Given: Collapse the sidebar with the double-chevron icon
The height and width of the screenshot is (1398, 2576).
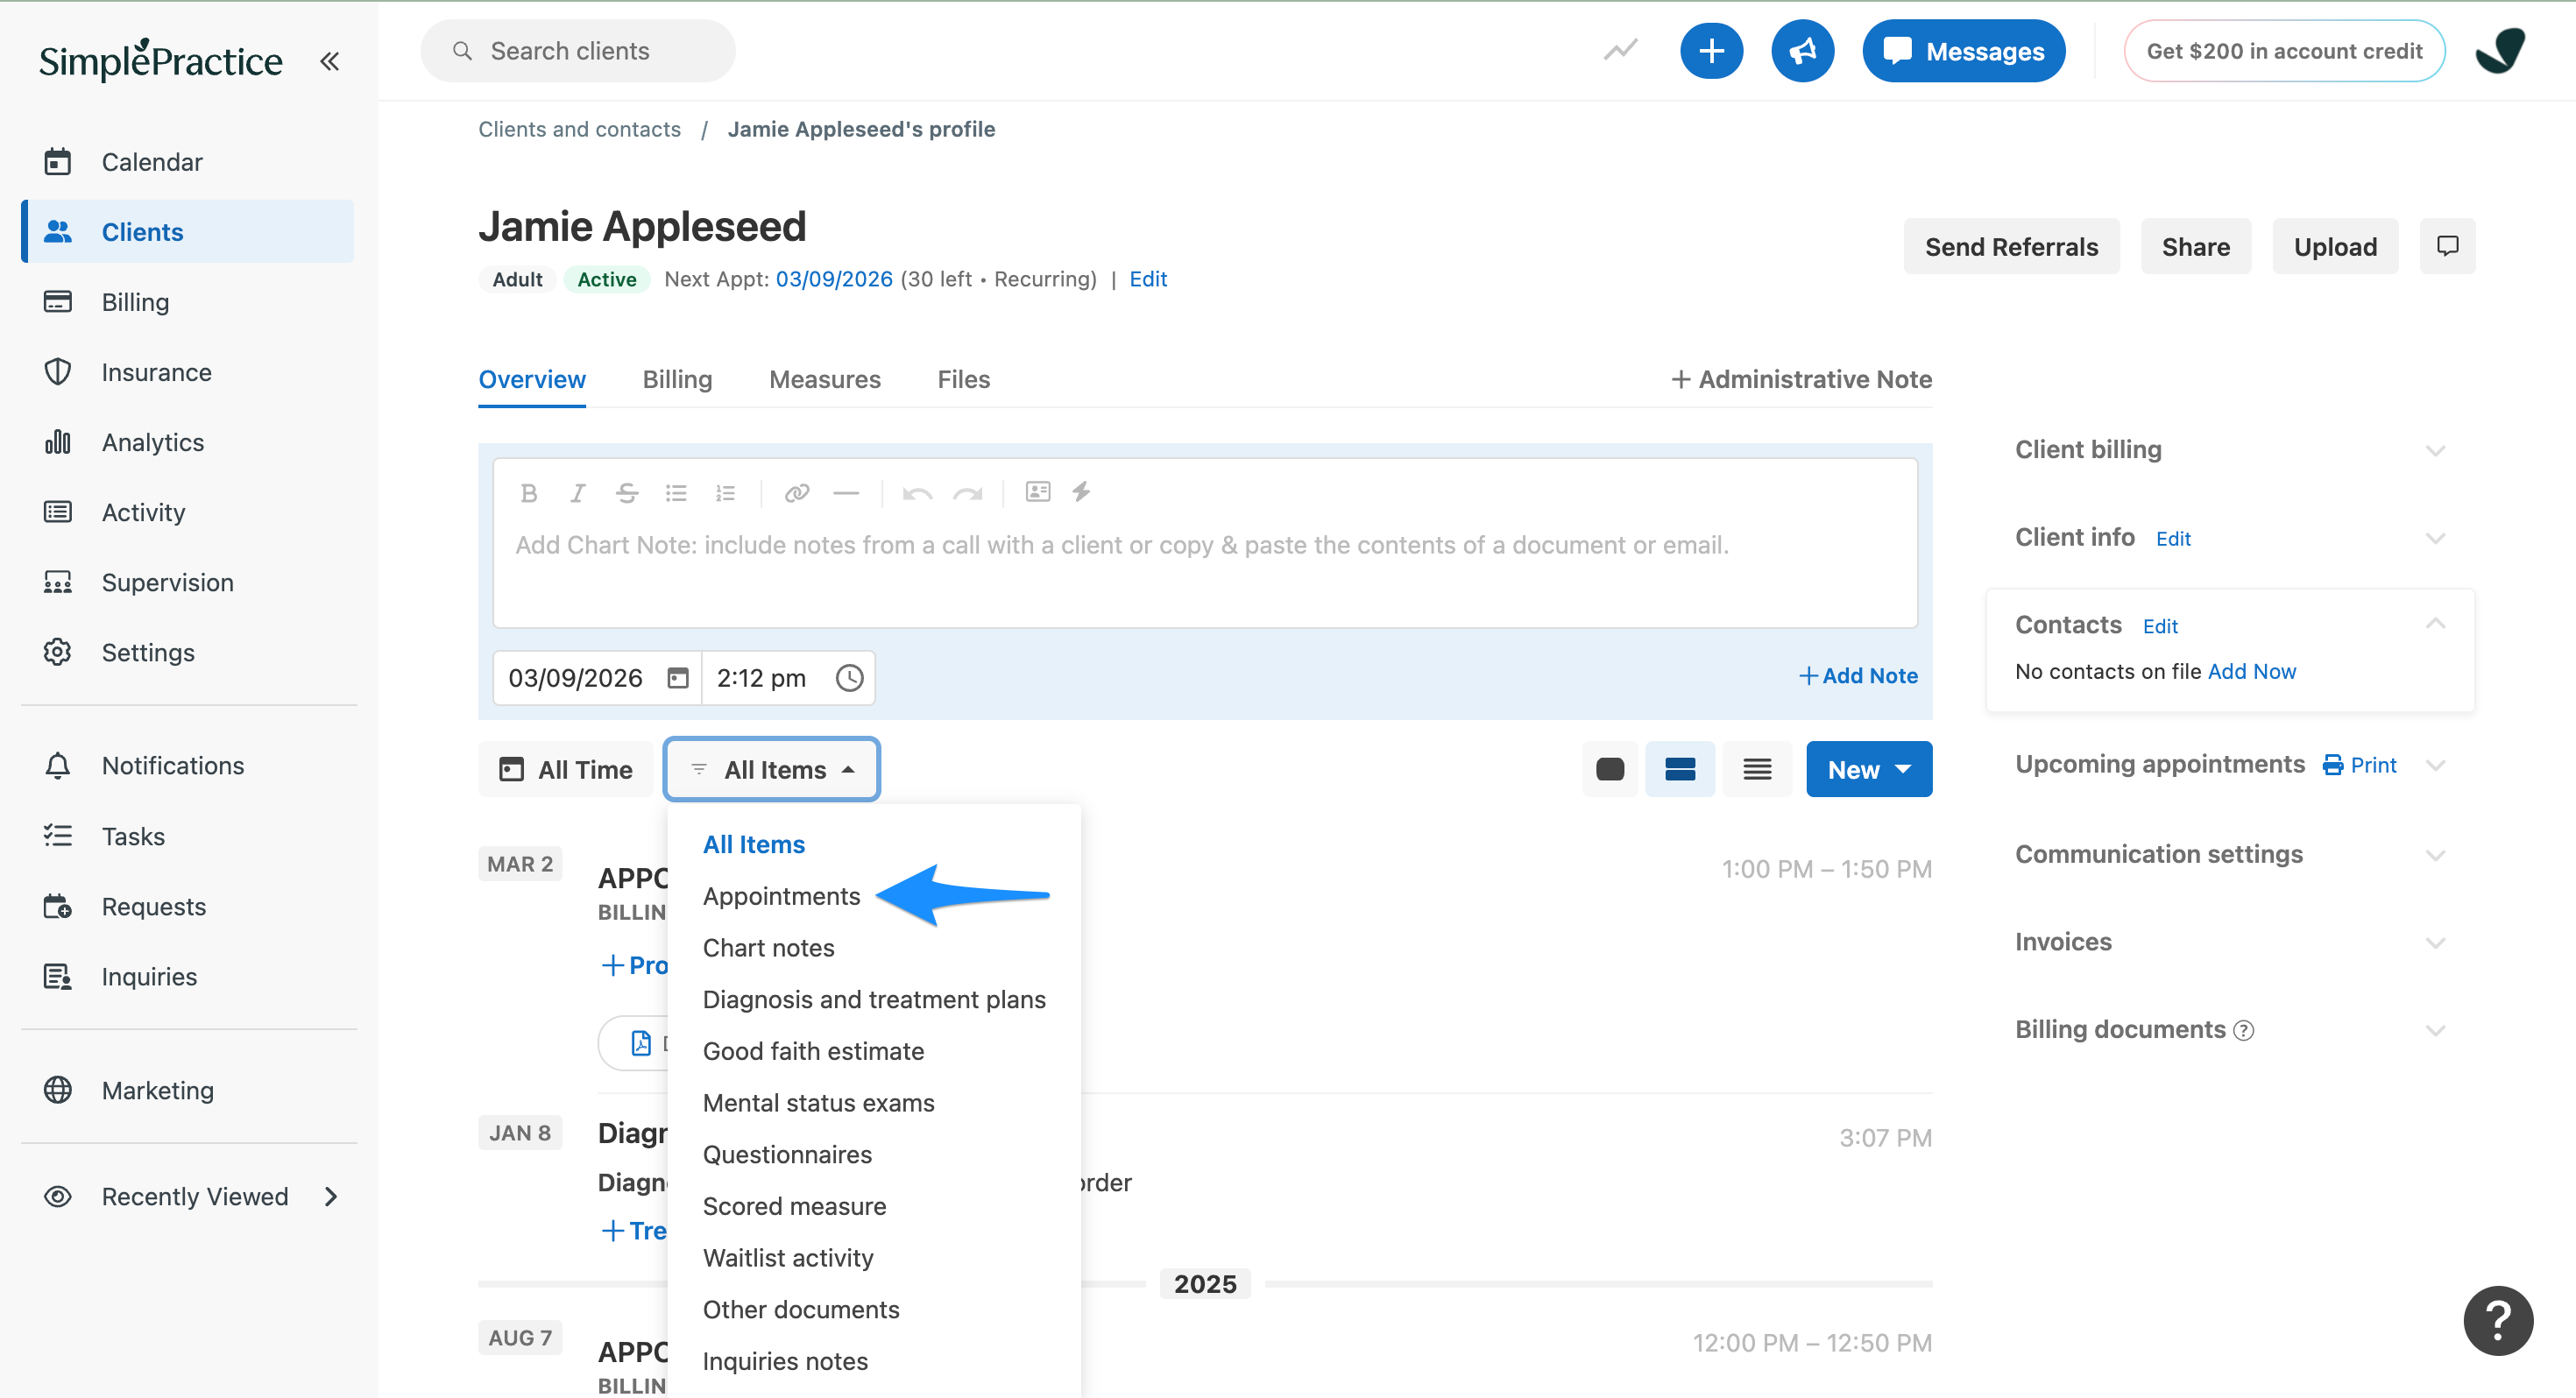Looking at the screenshot, I should point(329,61).
